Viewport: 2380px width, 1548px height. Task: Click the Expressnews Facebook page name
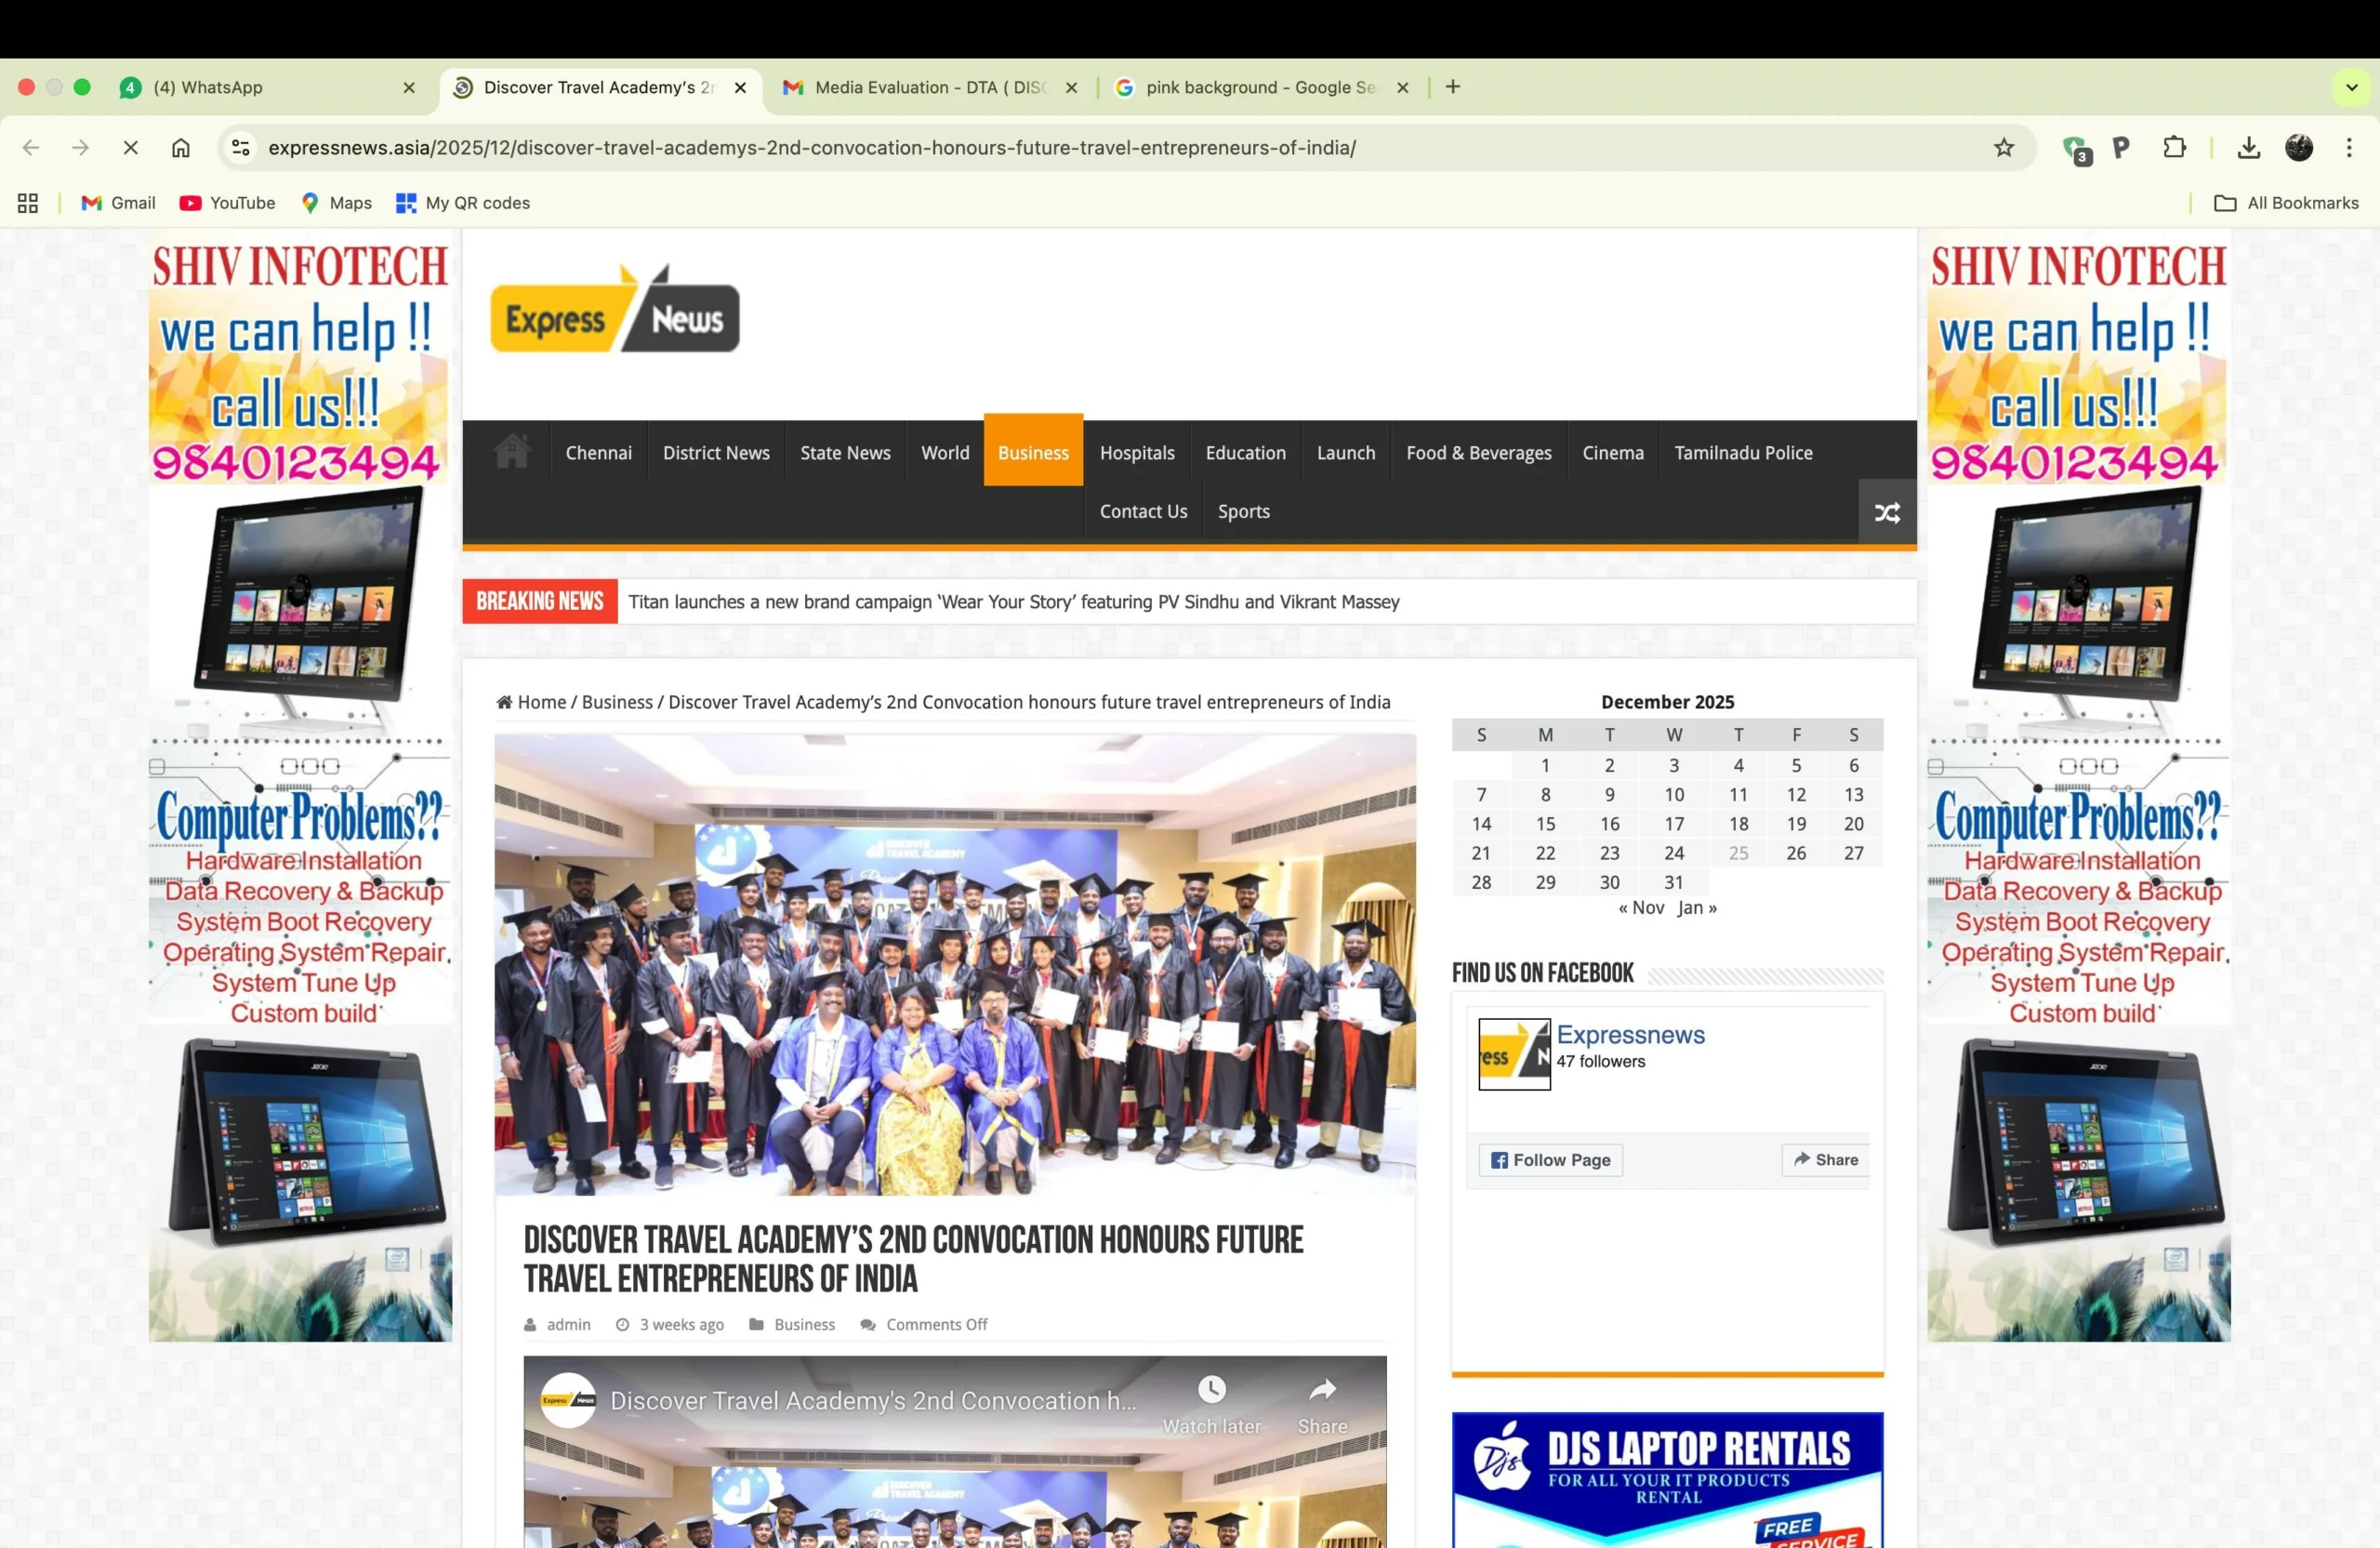(1630, 1035)
